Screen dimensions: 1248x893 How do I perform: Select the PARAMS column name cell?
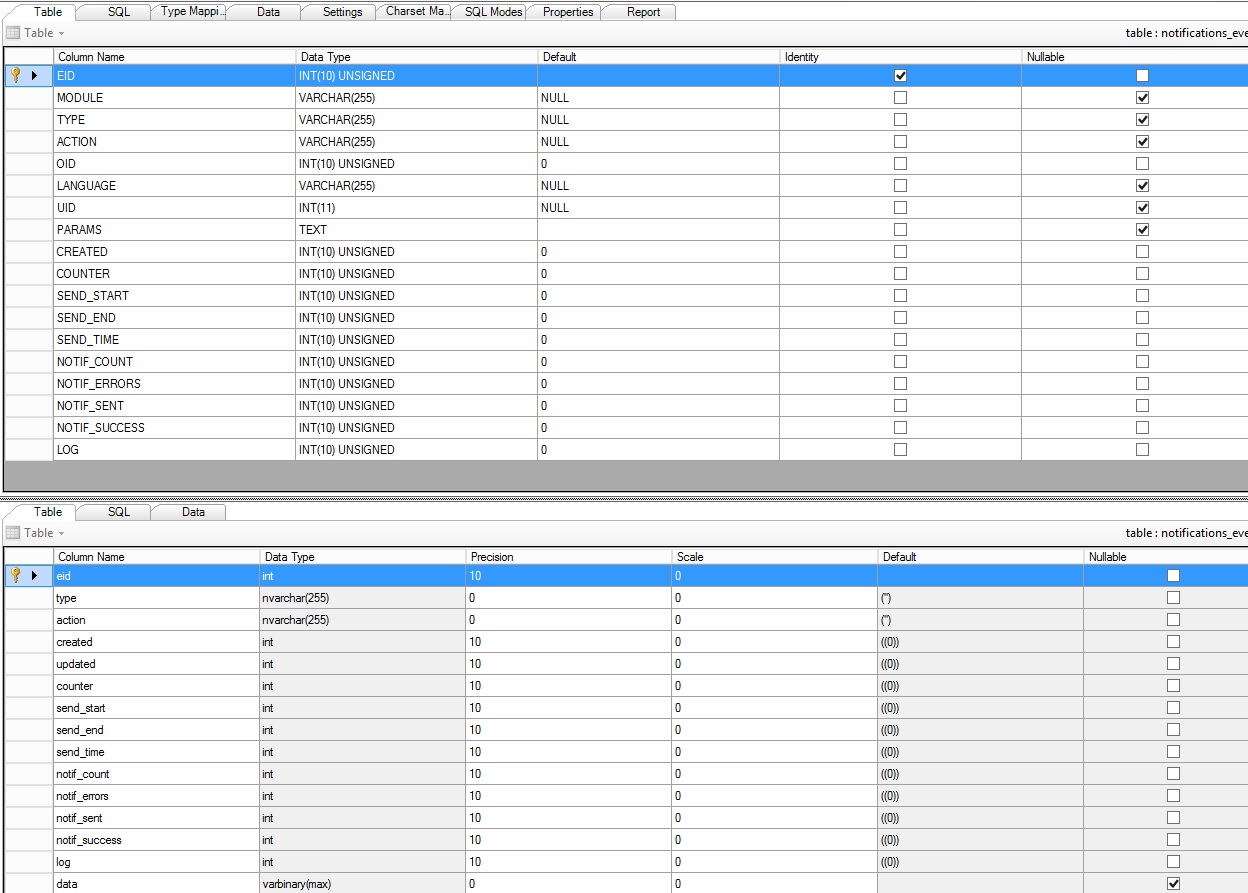[x=79, y=230]
